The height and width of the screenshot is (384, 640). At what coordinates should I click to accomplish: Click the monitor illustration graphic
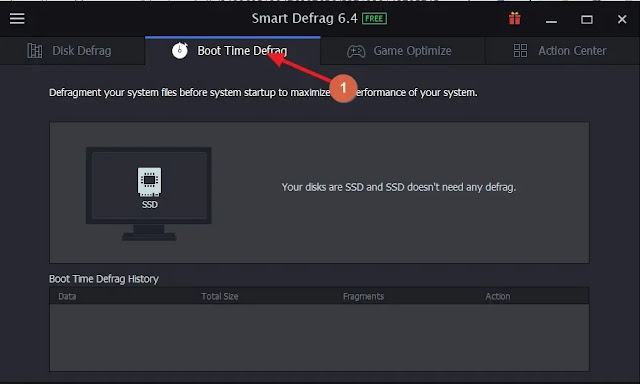point(149,194)
